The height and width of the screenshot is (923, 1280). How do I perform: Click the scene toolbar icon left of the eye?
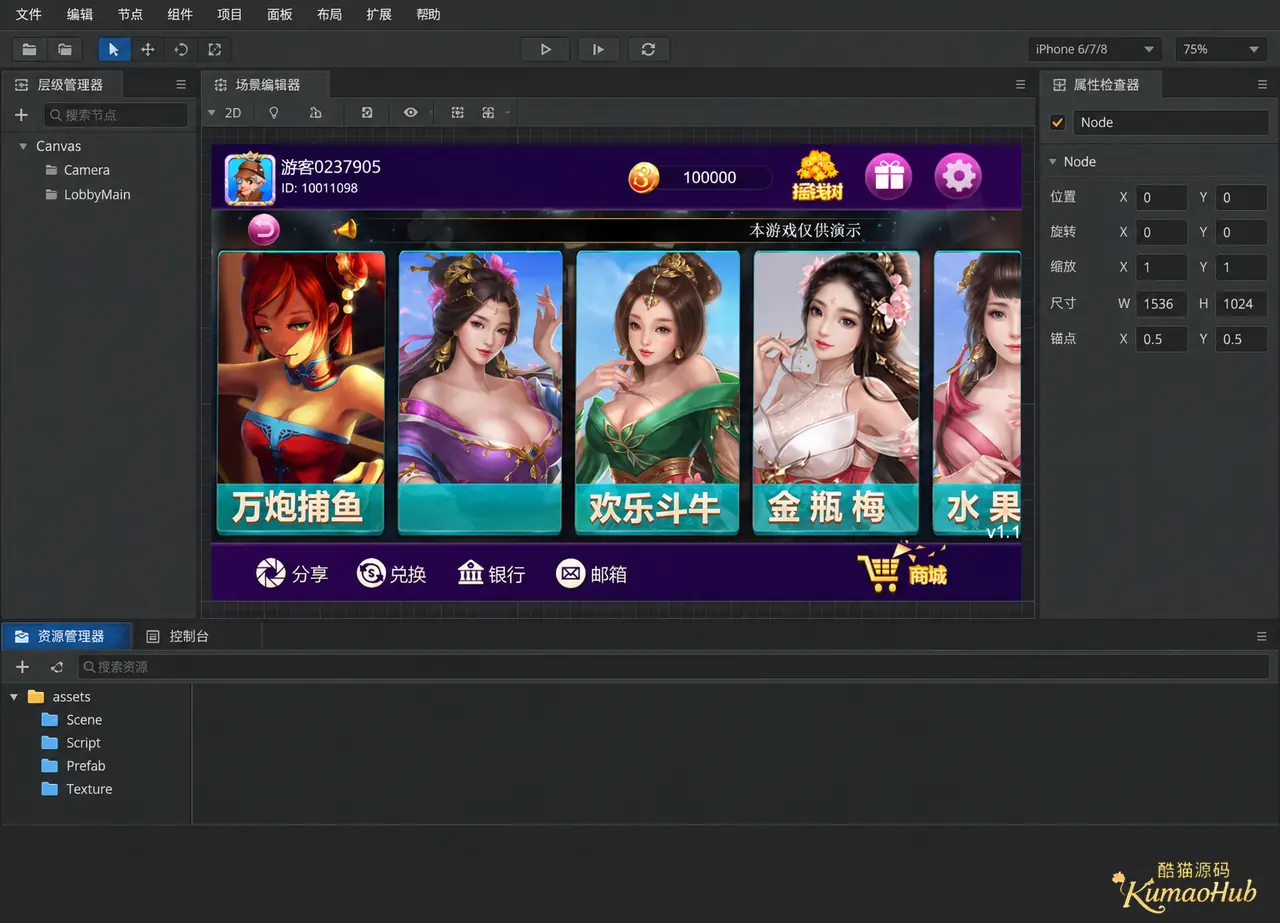tap(367, 113)
